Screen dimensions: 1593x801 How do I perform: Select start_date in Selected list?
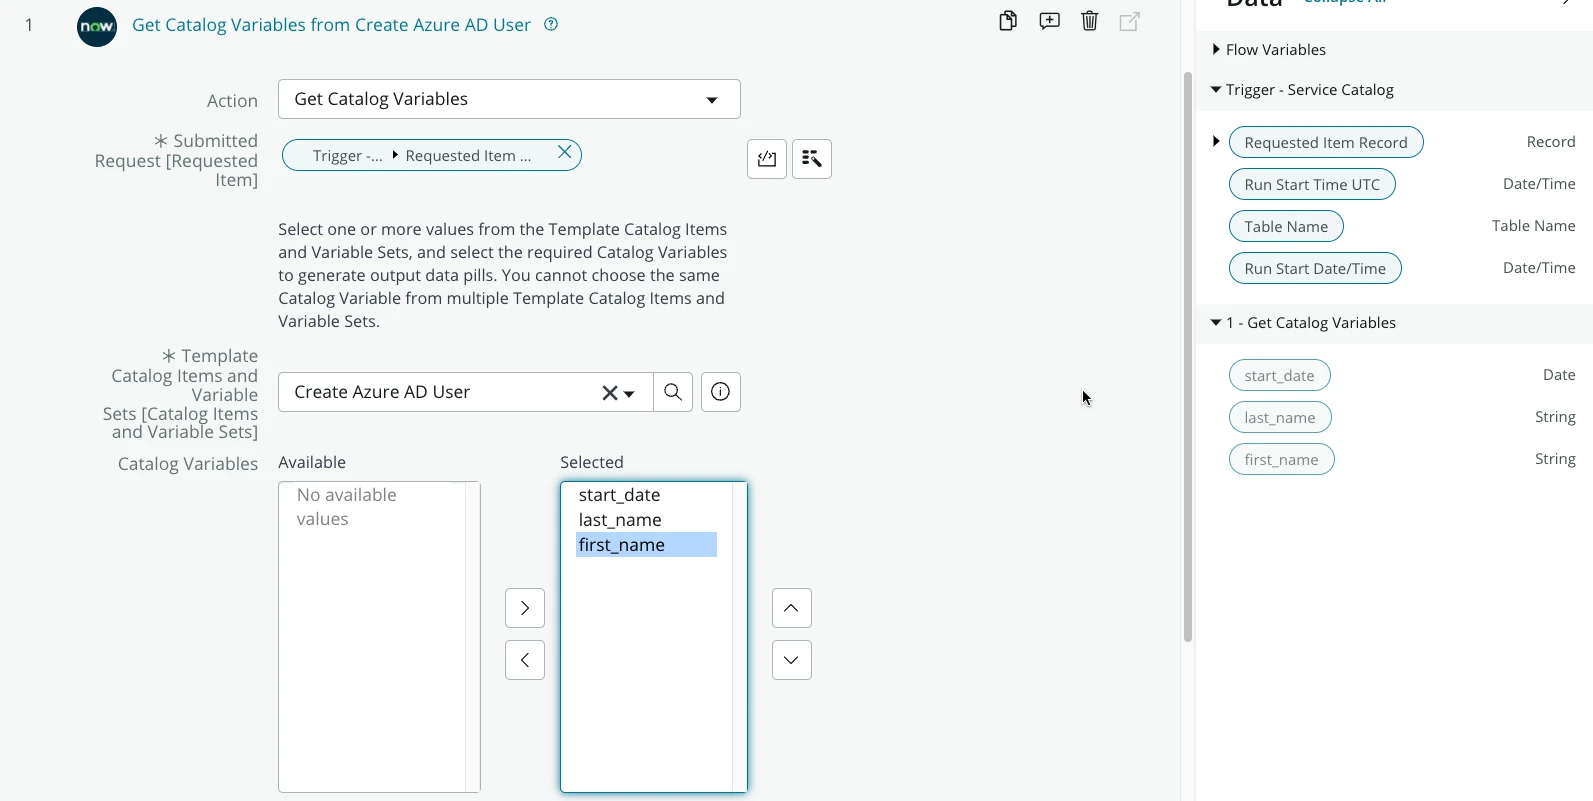click(646, 495)
